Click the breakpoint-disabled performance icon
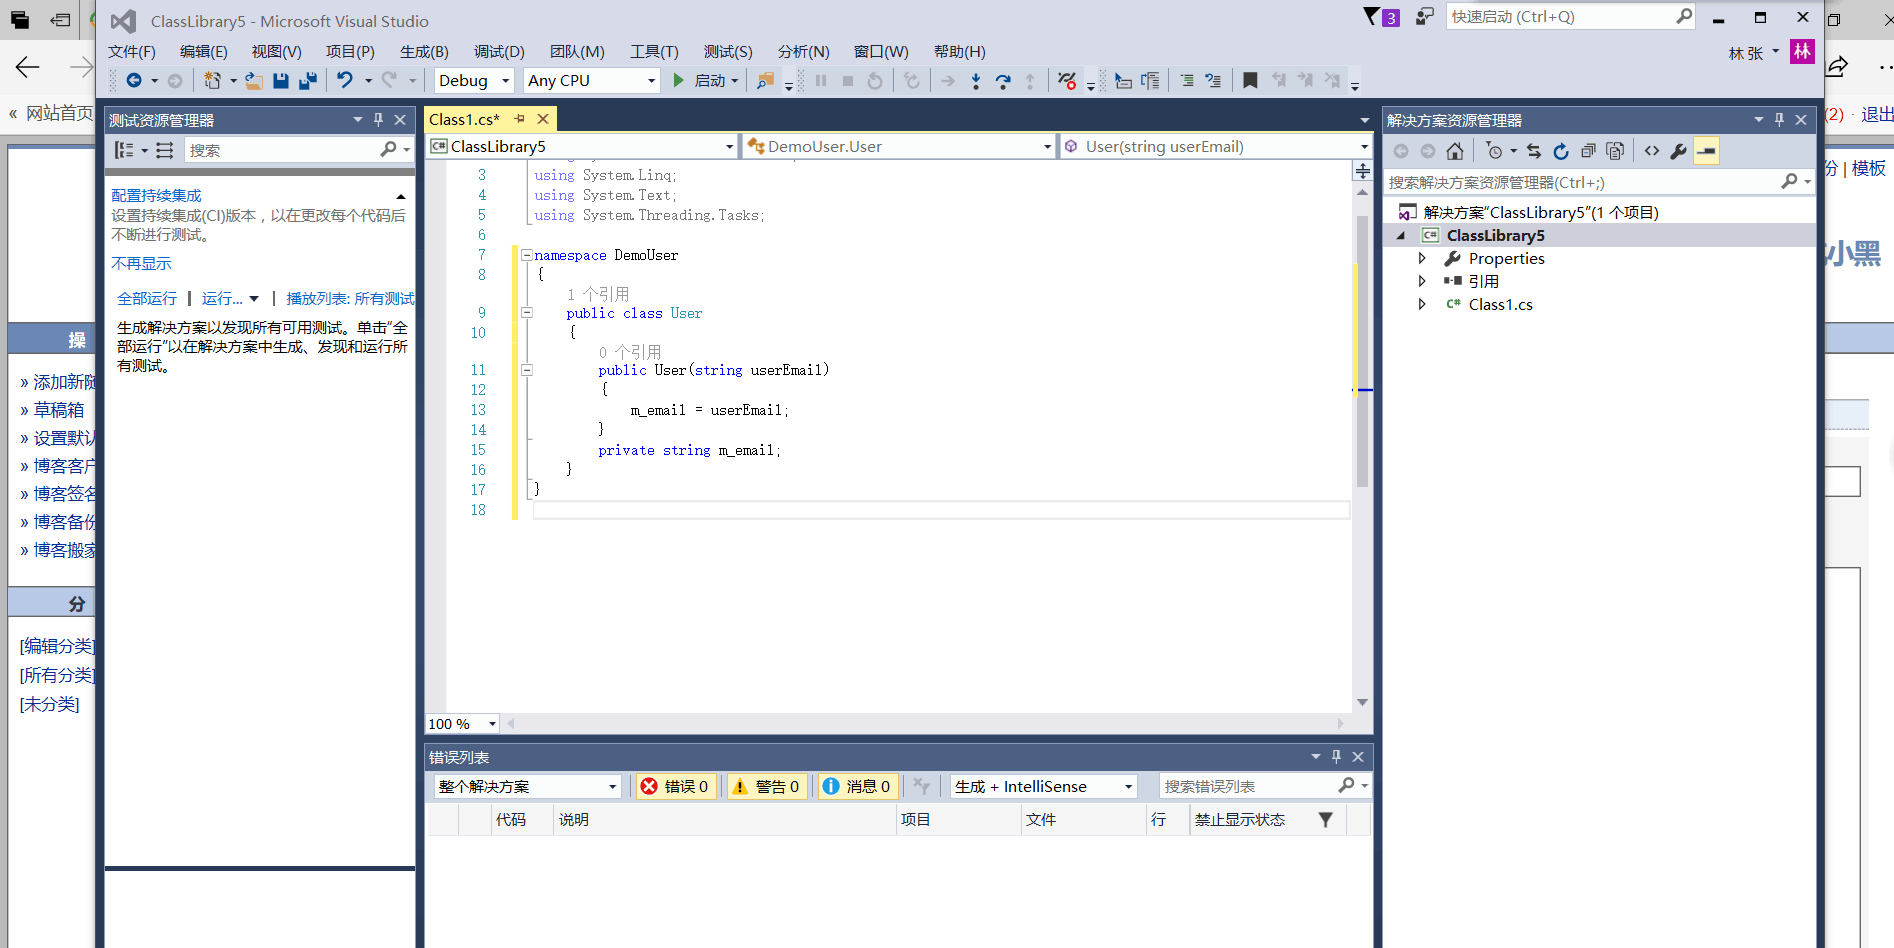This screenshot has height=948, width=1894. click(x=1067, y=81)
